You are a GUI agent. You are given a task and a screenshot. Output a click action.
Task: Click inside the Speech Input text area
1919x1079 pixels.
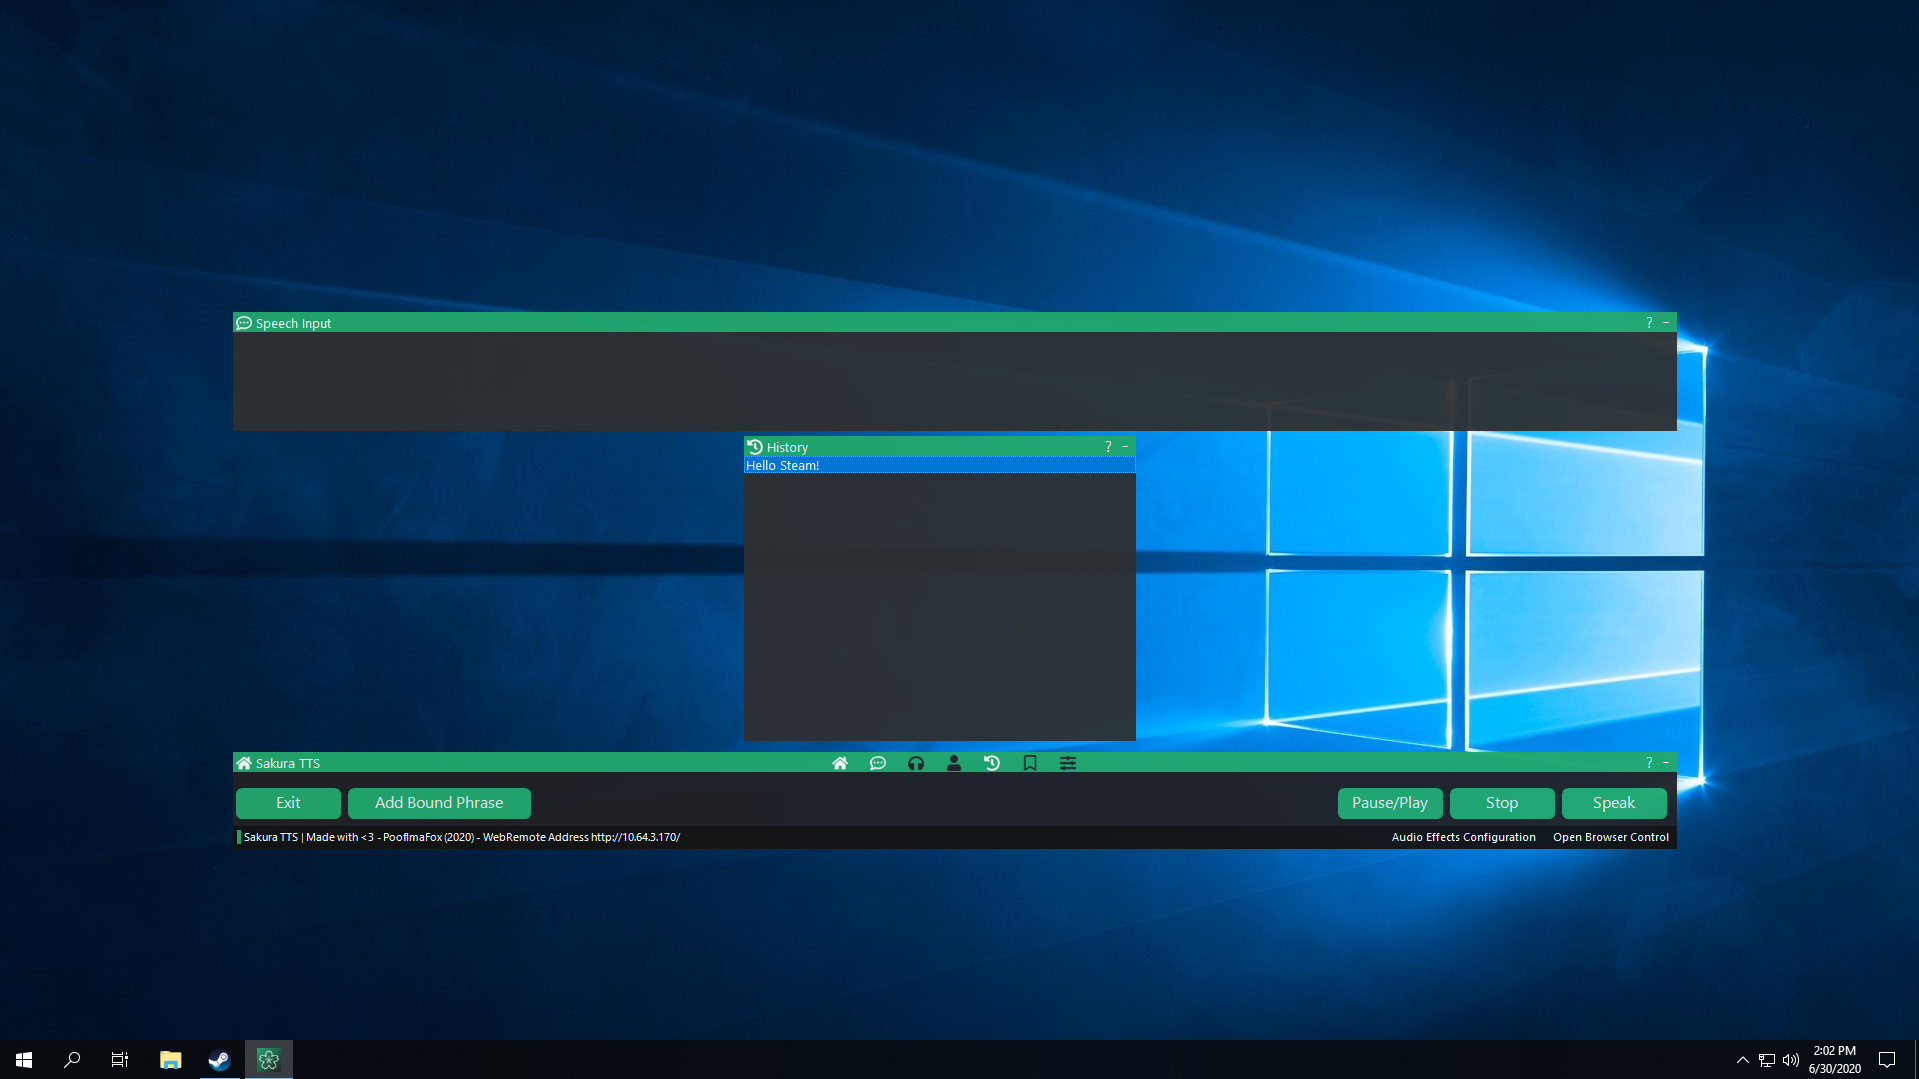[954, 381]
